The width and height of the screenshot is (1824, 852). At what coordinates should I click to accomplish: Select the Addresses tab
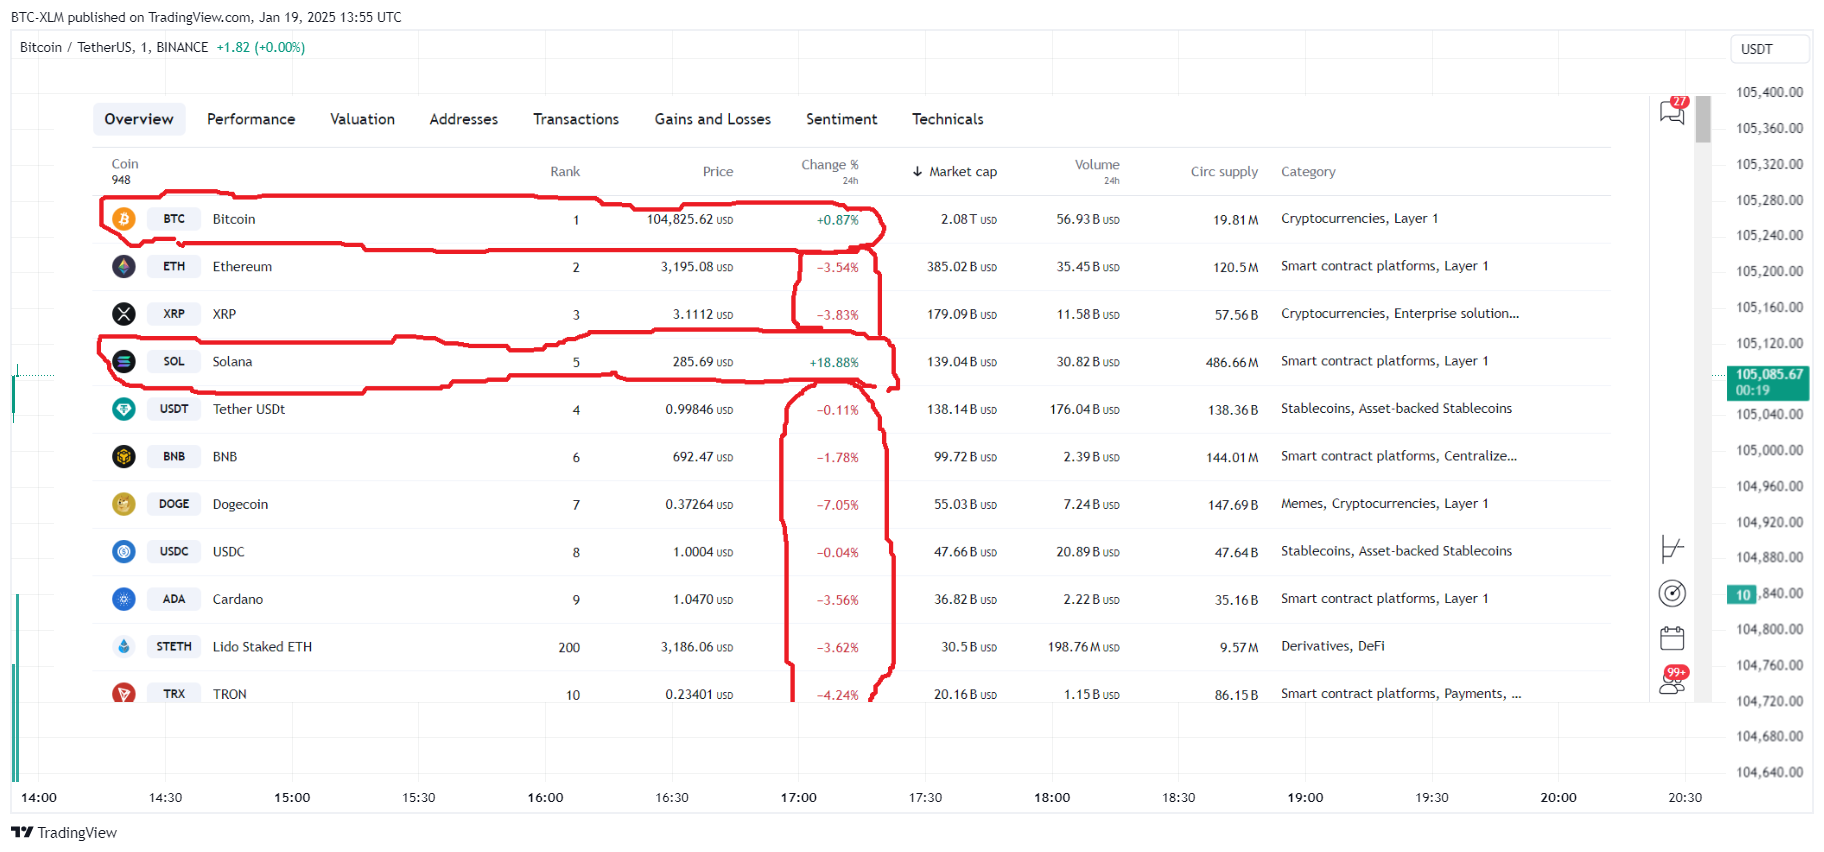pyautogui.click(x=464, y=119)
